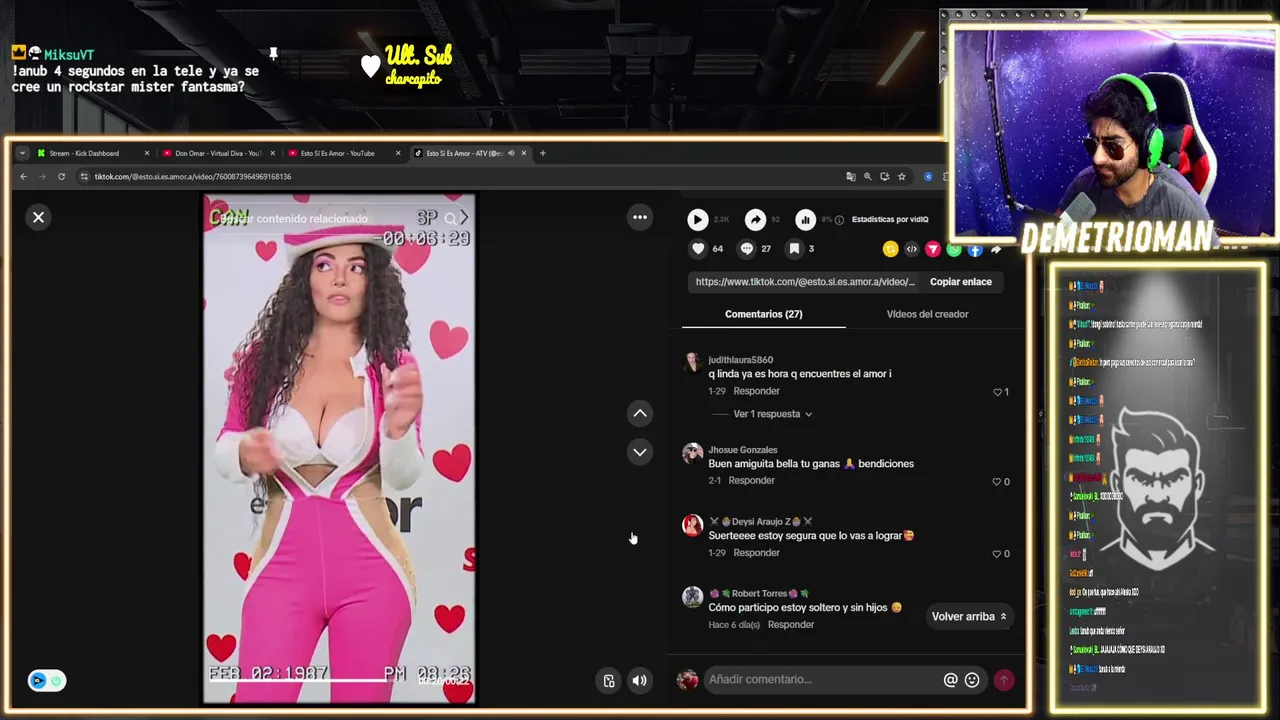Image resolution: width=1280 pixels, height=720 pixels.
Task: Open Esto Sí Es Amor - YouTube tab
Action: (x=337, y=153)
